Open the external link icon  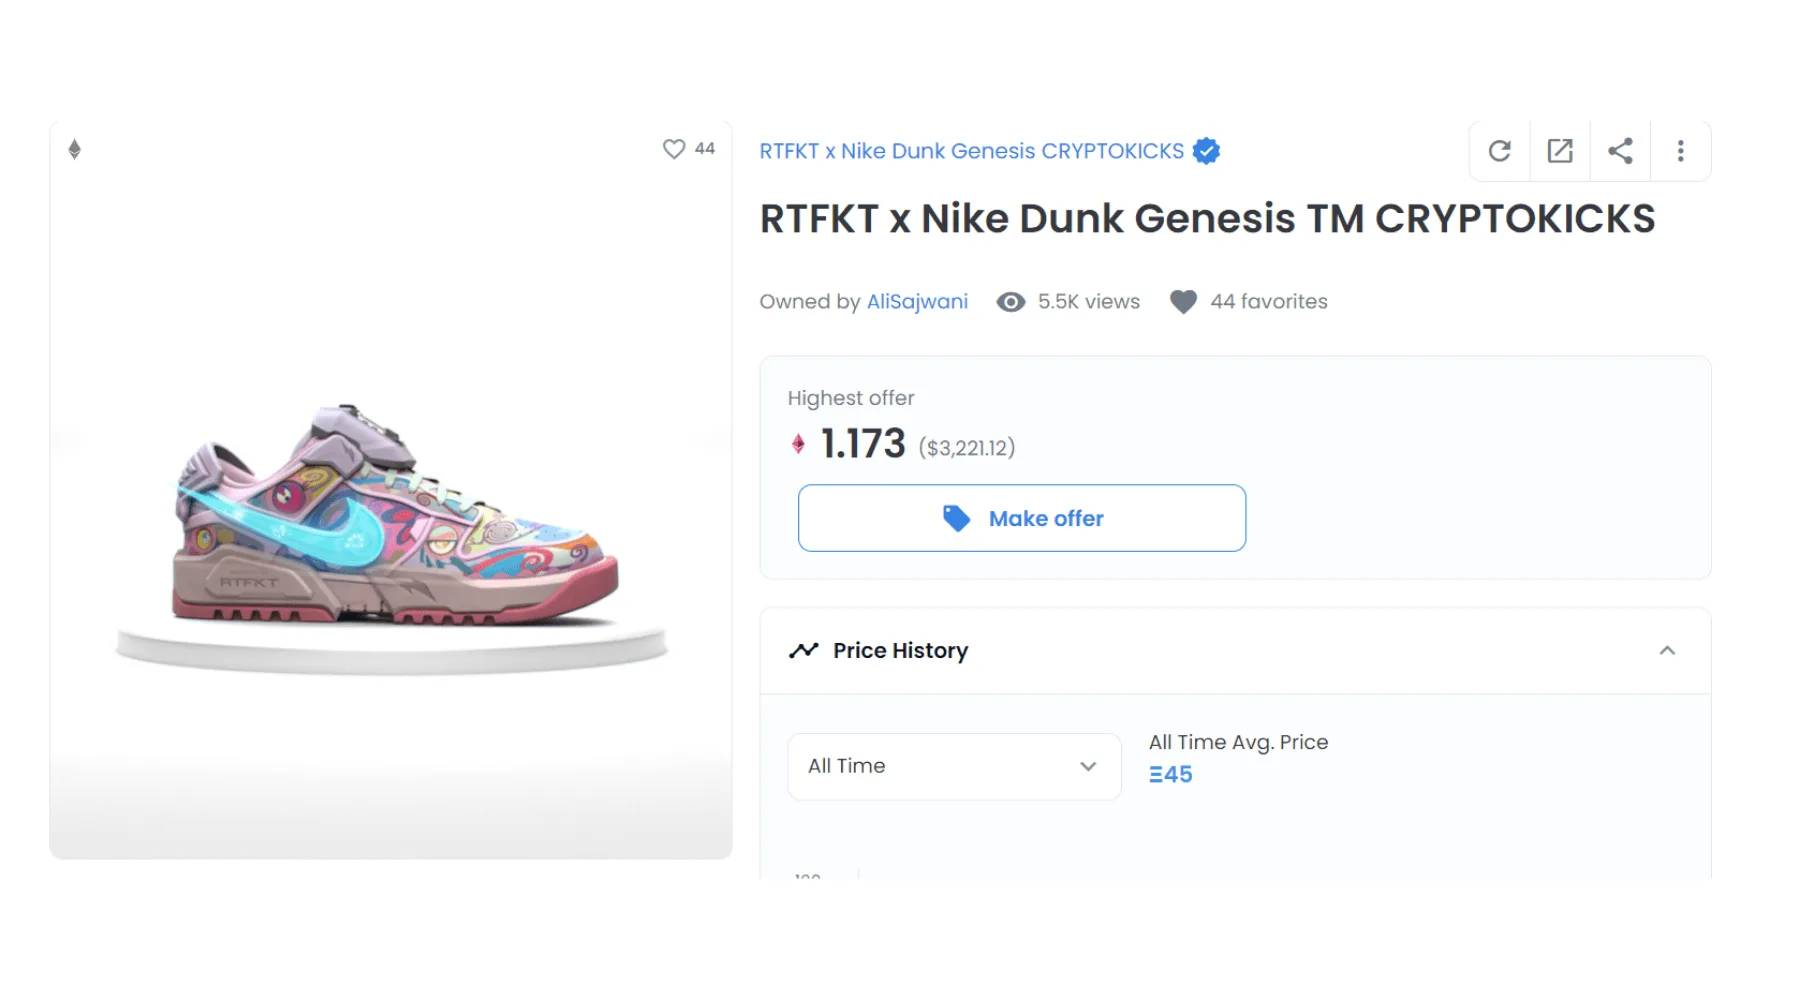[x=1560, y=151]
